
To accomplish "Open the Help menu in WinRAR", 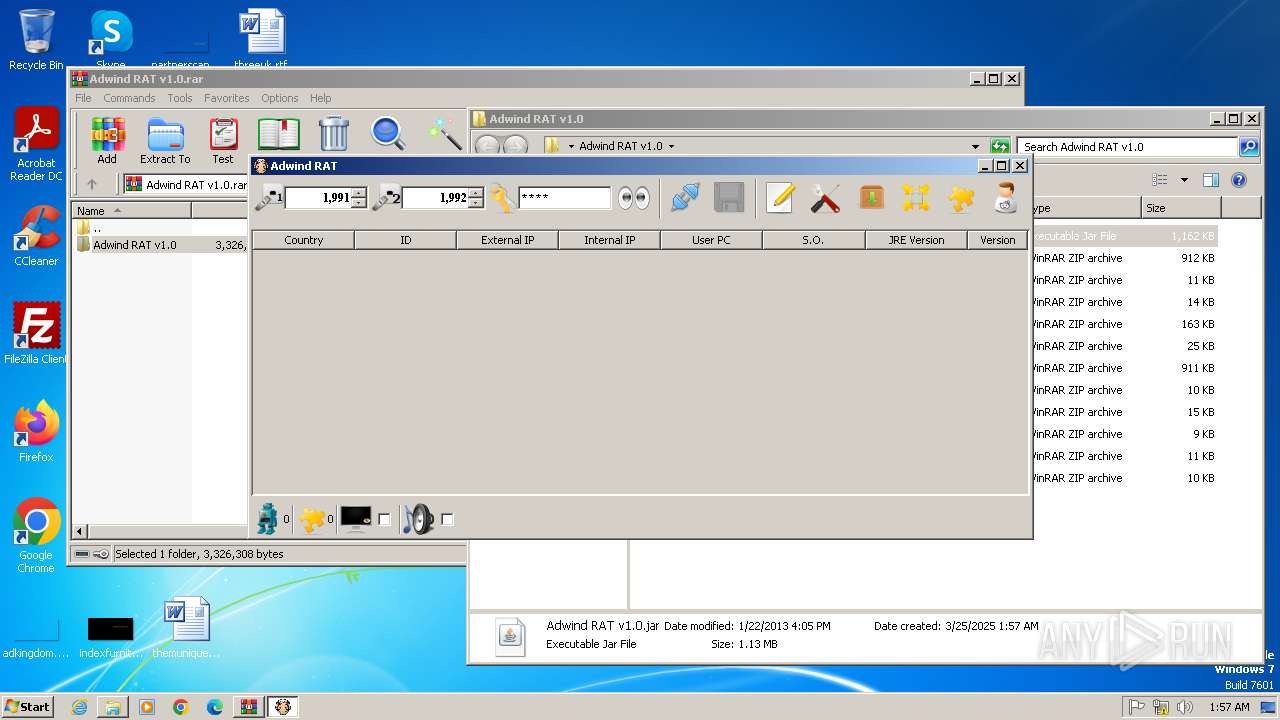I will click(320, 98).
